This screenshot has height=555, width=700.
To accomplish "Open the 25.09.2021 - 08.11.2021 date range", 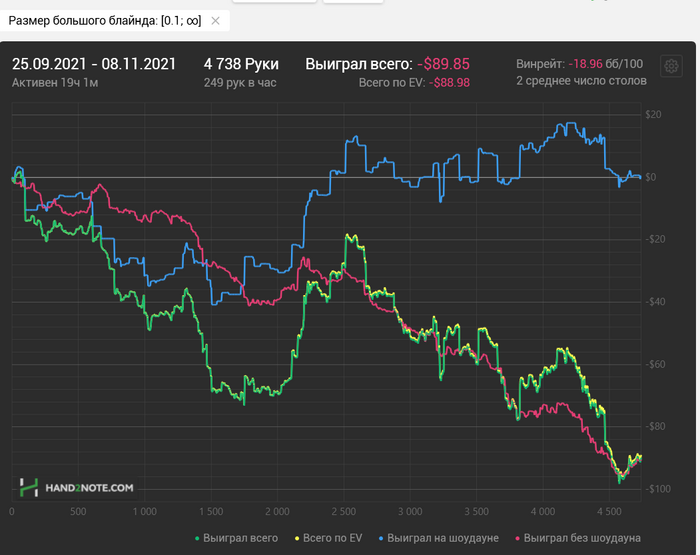I will [94, 63].
